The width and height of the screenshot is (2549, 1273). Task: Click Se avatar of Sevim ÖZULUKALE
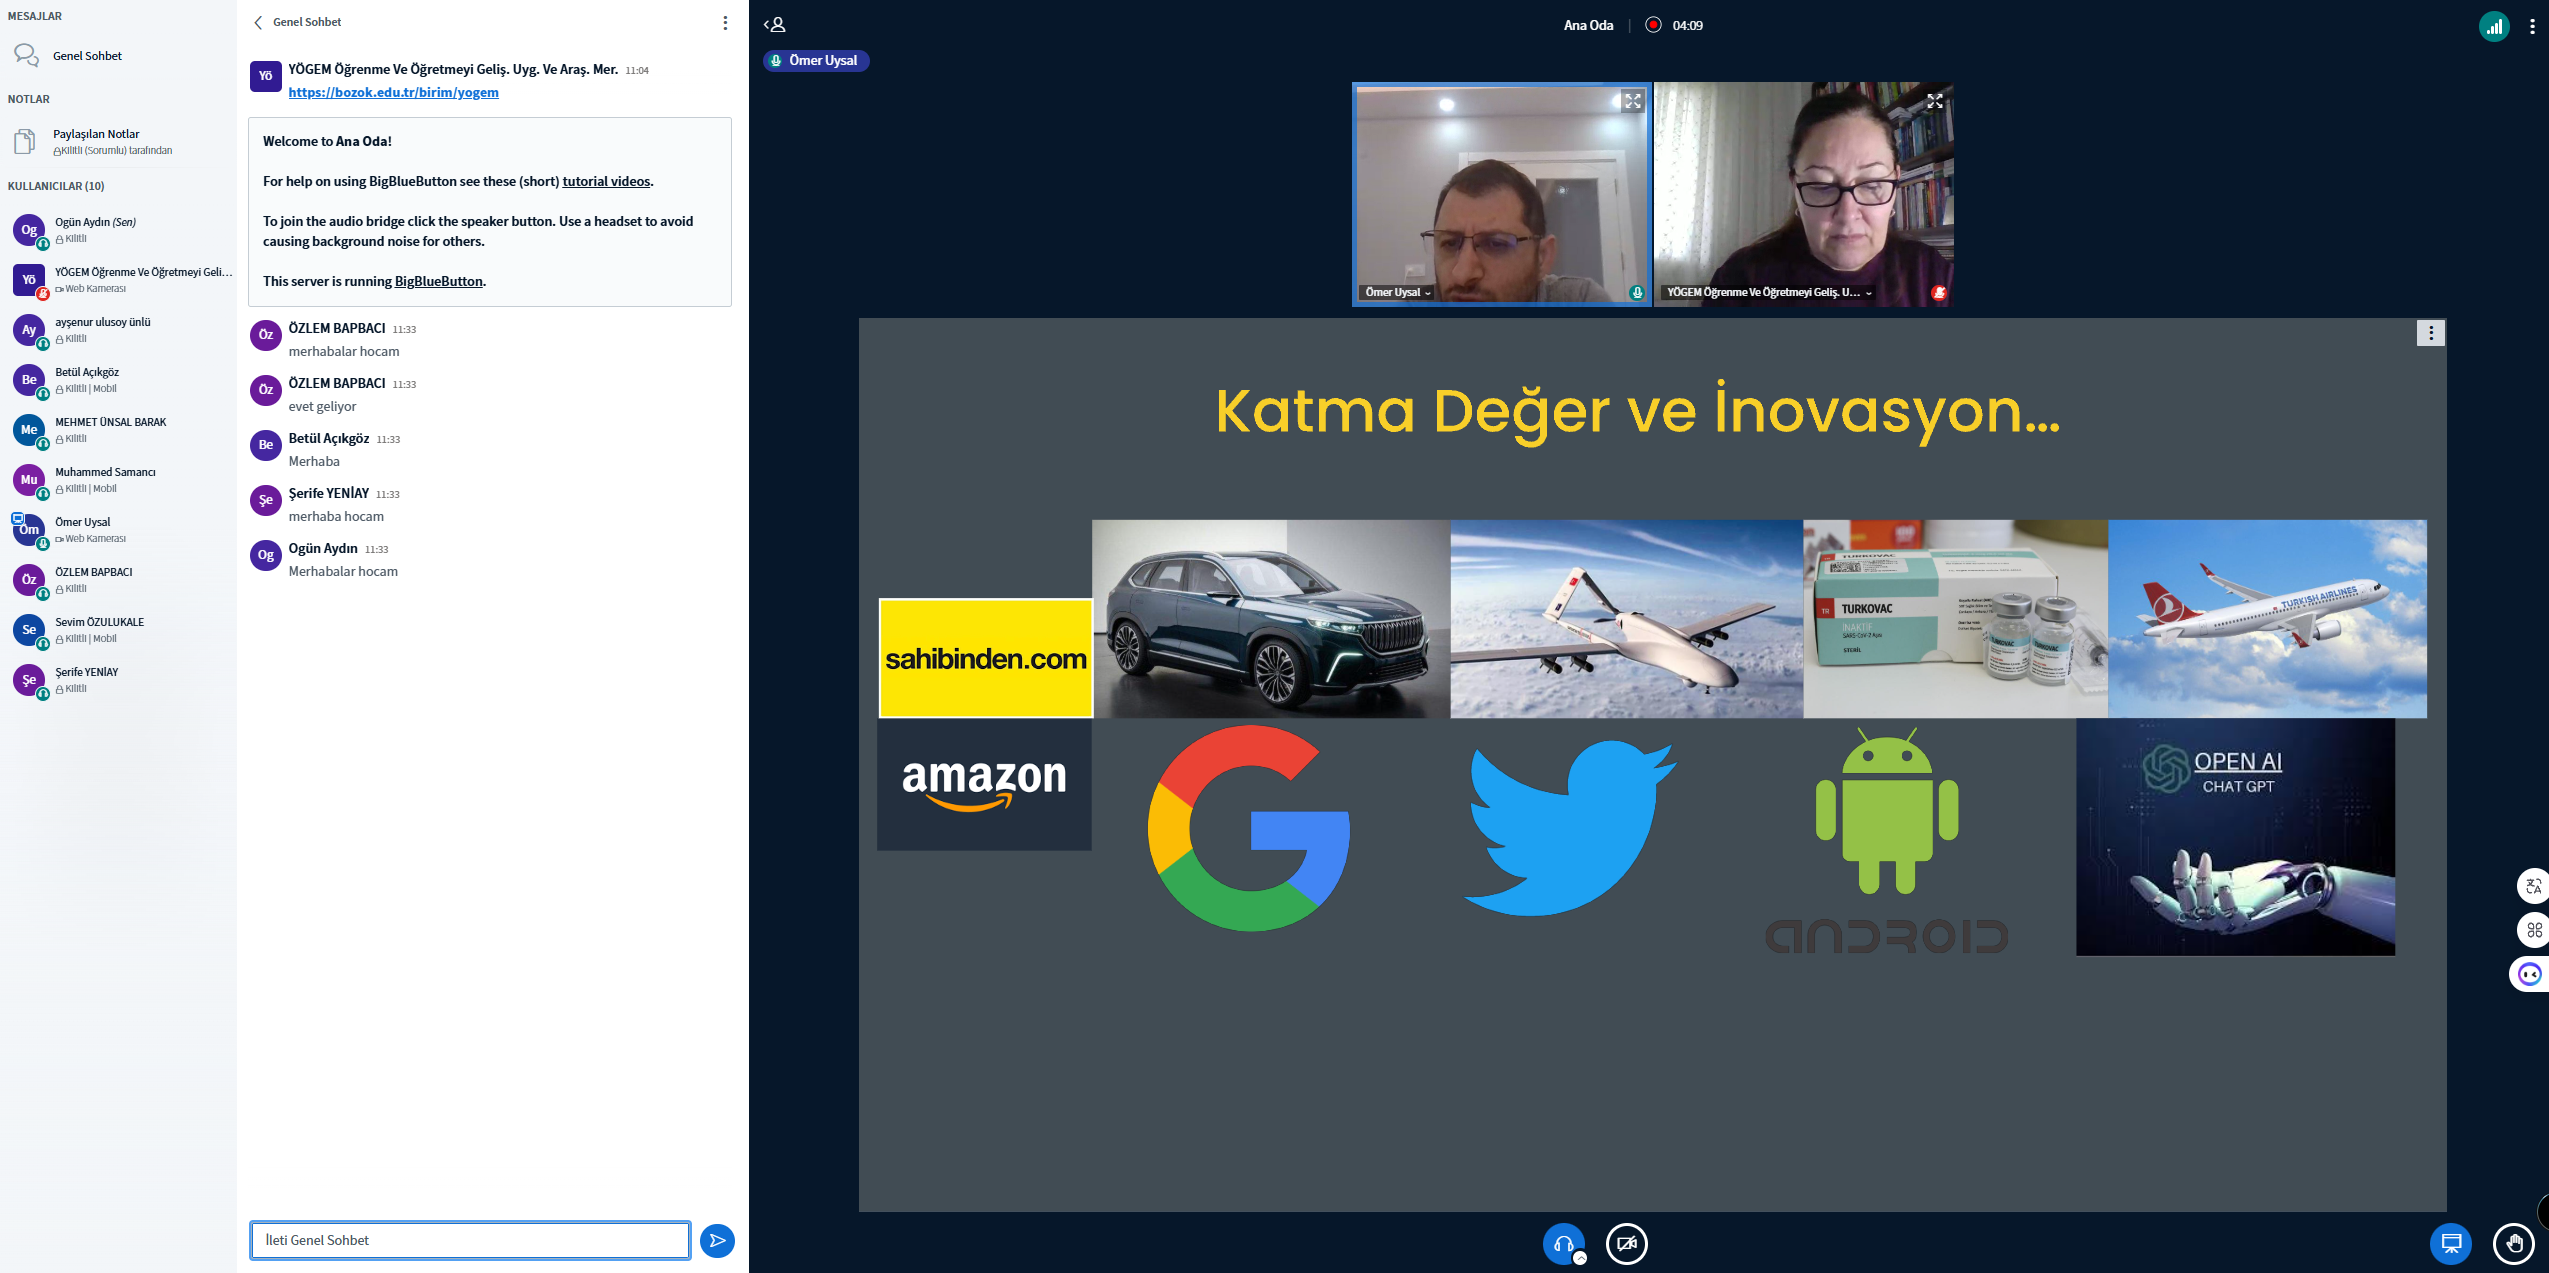[29, 630]
